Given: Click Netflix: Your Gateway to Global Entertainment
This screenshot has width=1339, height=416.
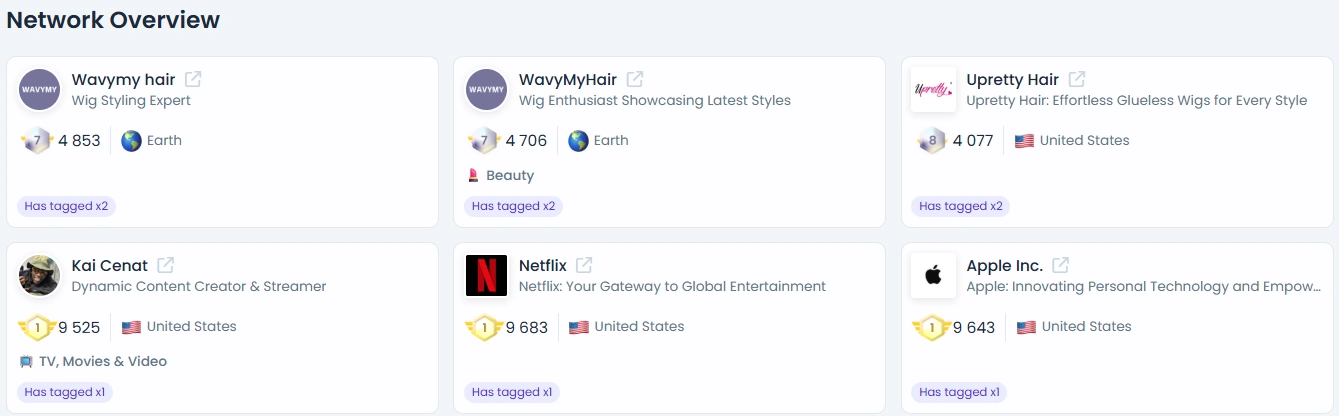Looking at the screenshot, I should point(672,287).
